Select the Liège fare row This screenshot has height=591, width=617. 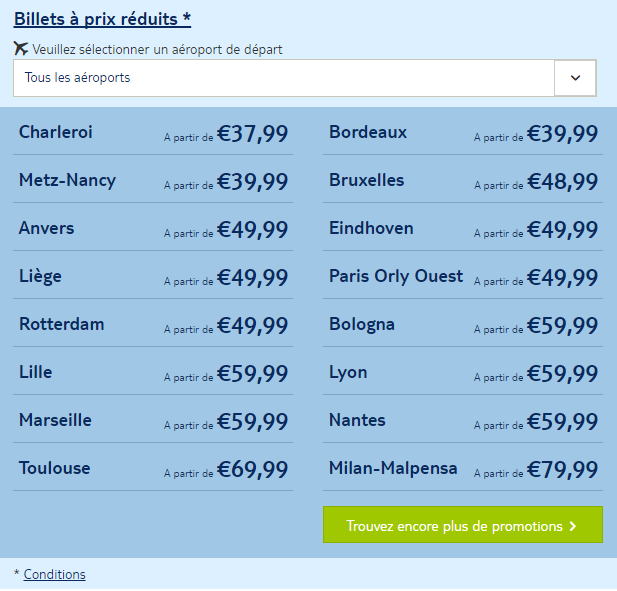[x=153, y=275]
